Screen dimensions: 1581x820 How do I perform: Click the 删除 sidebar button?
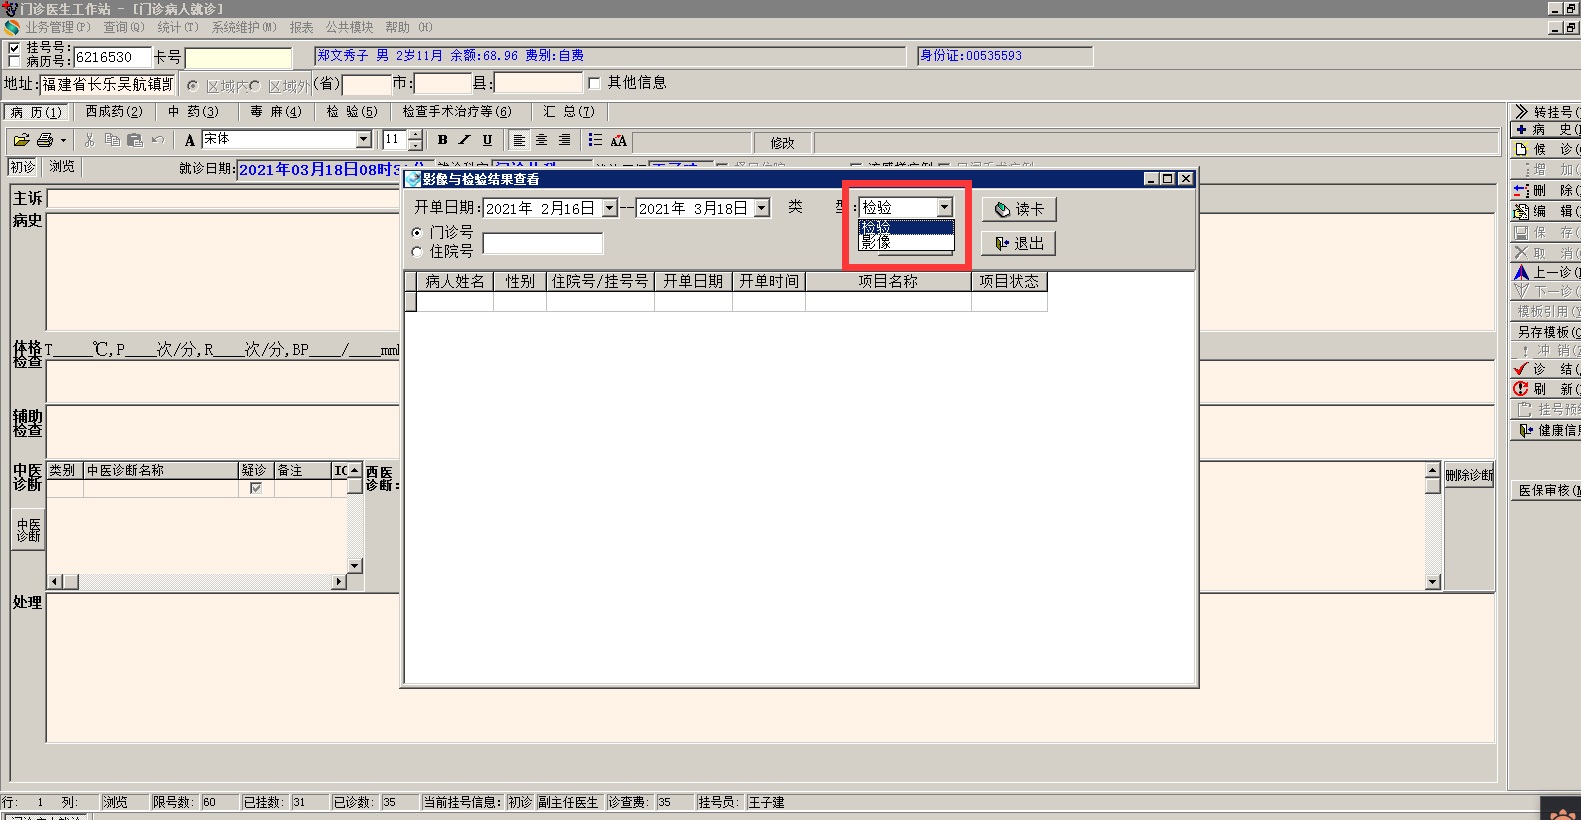pos(1546,190)
